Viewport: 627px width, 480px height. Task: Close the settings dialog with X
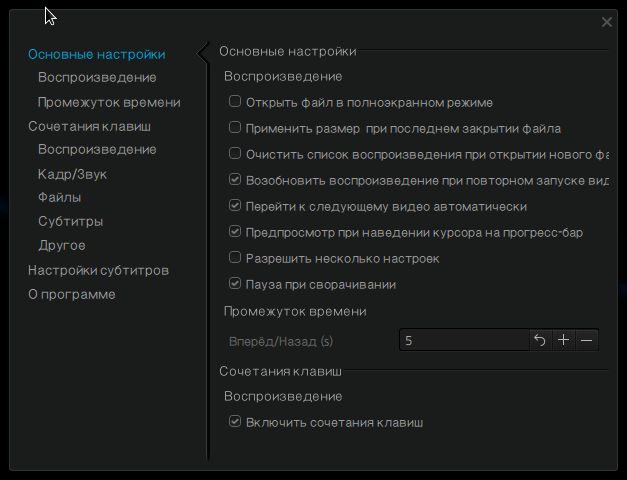(x=607, y=22)
